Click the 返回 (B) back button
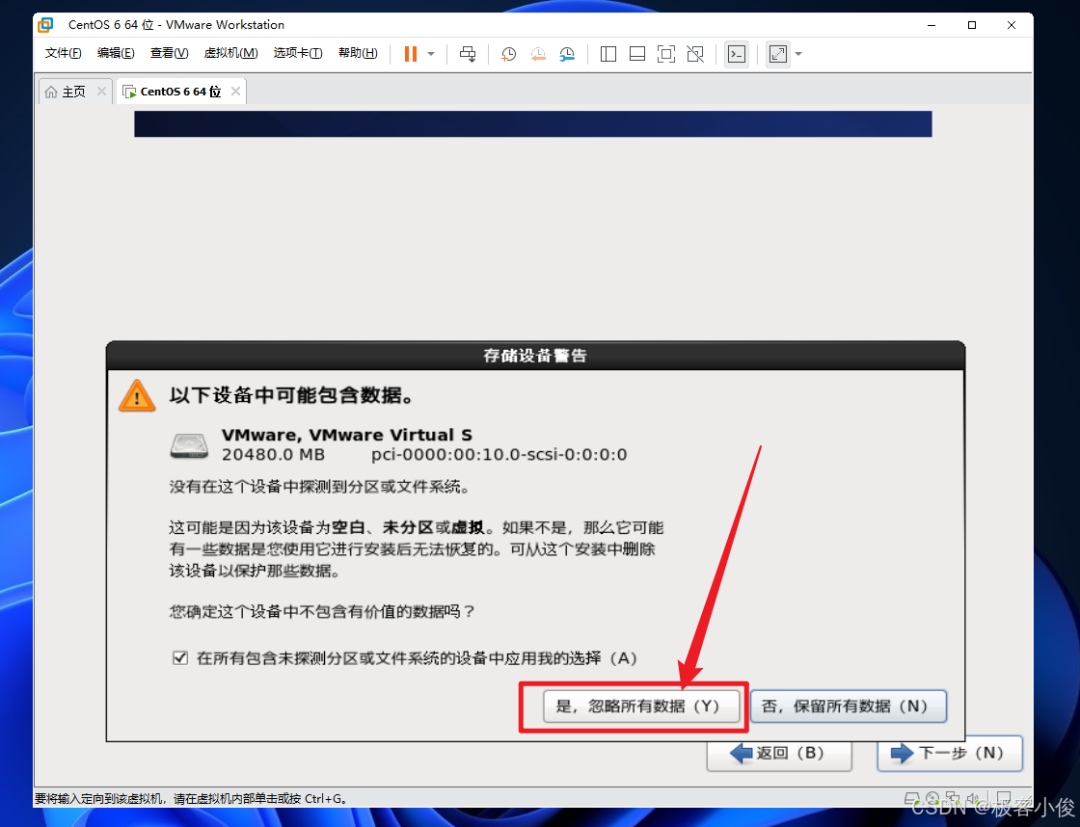Screen dimensions: 1080x827 tap(779, 754)
